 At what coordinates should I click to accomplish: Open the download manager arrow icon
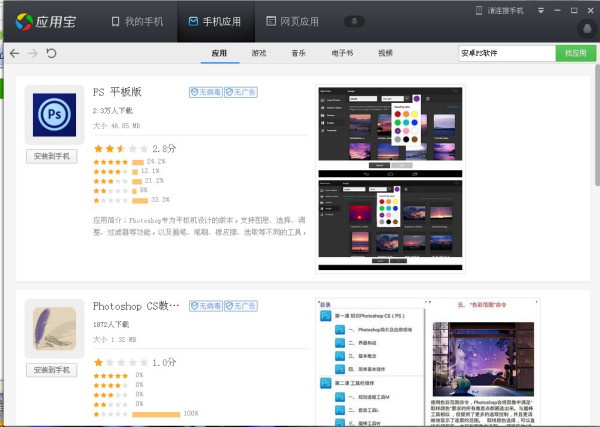tap(354, 21)
